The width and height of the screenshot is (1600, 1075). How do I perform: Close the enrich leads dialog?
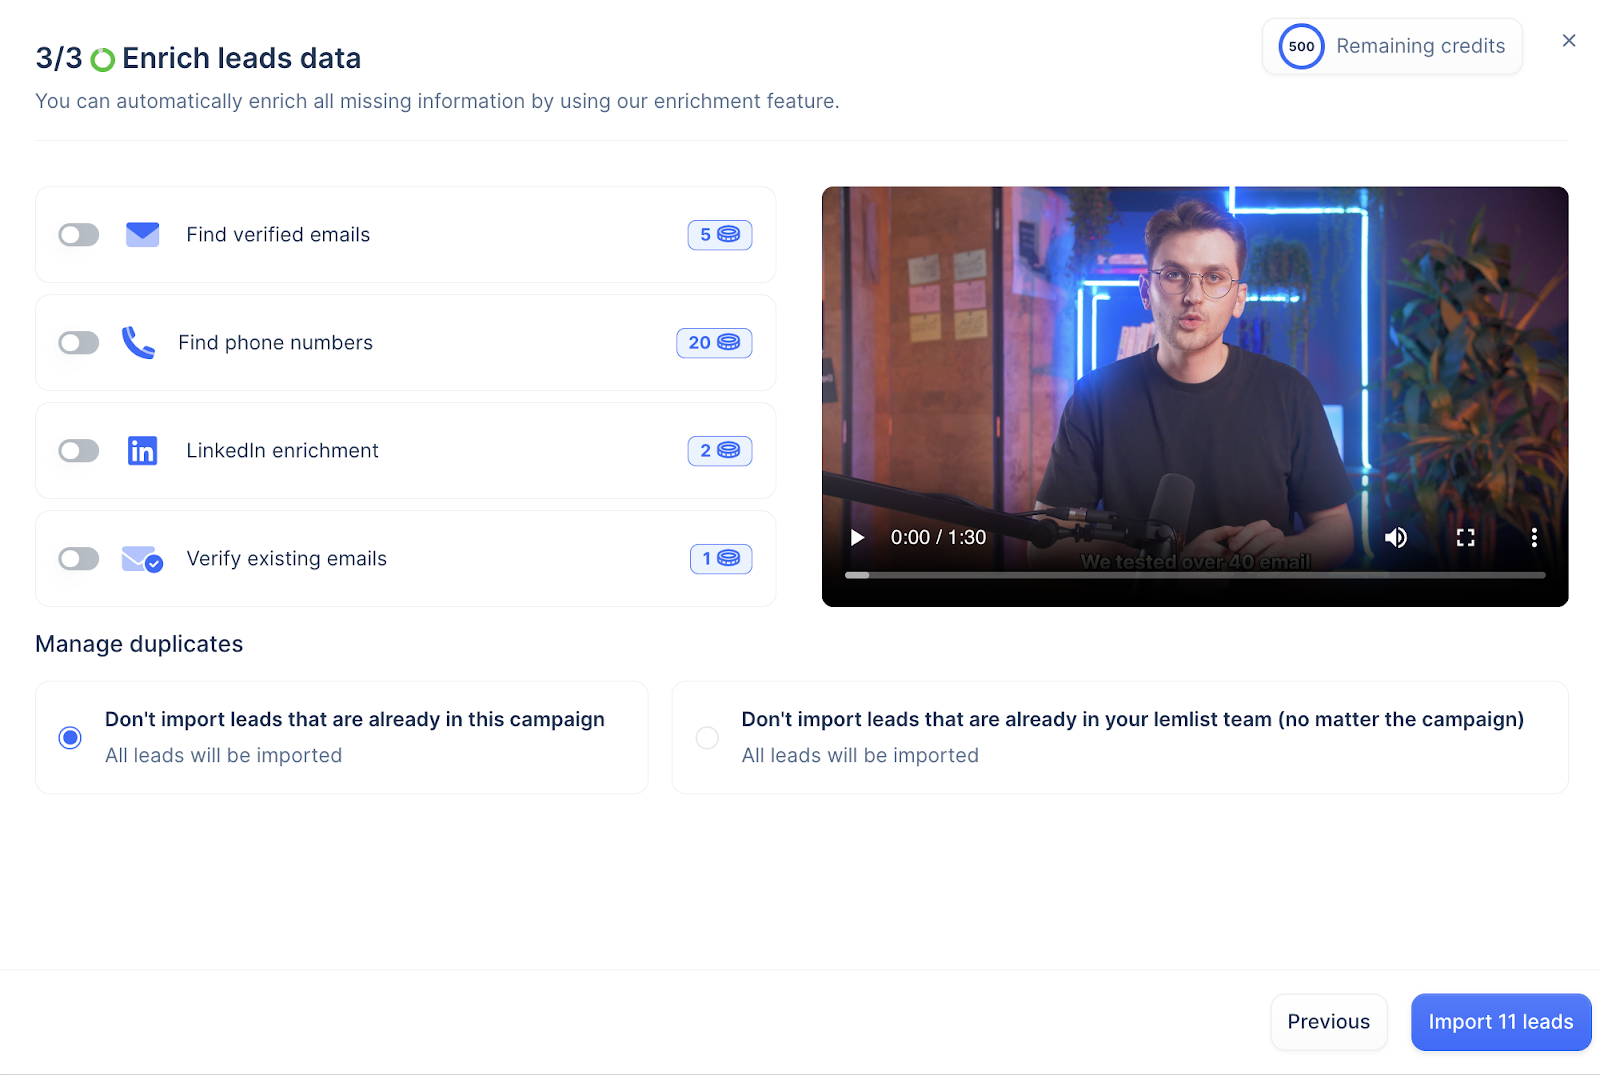[x=1568, y=41]
